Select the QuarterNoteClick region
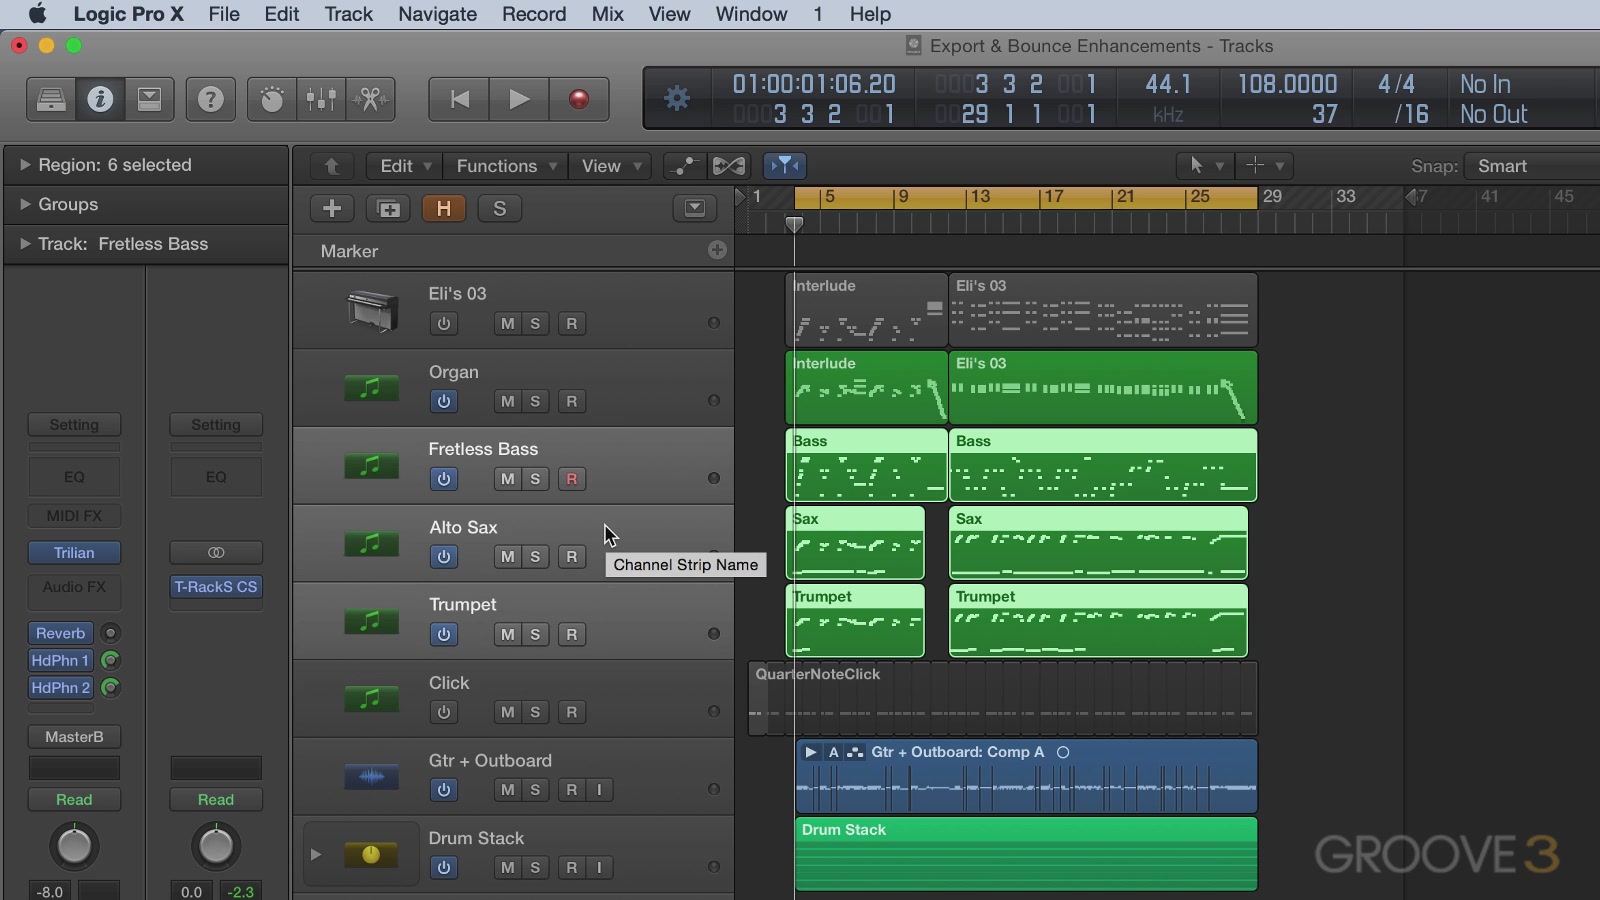The image size is (1600, 900). (1000, 698)
